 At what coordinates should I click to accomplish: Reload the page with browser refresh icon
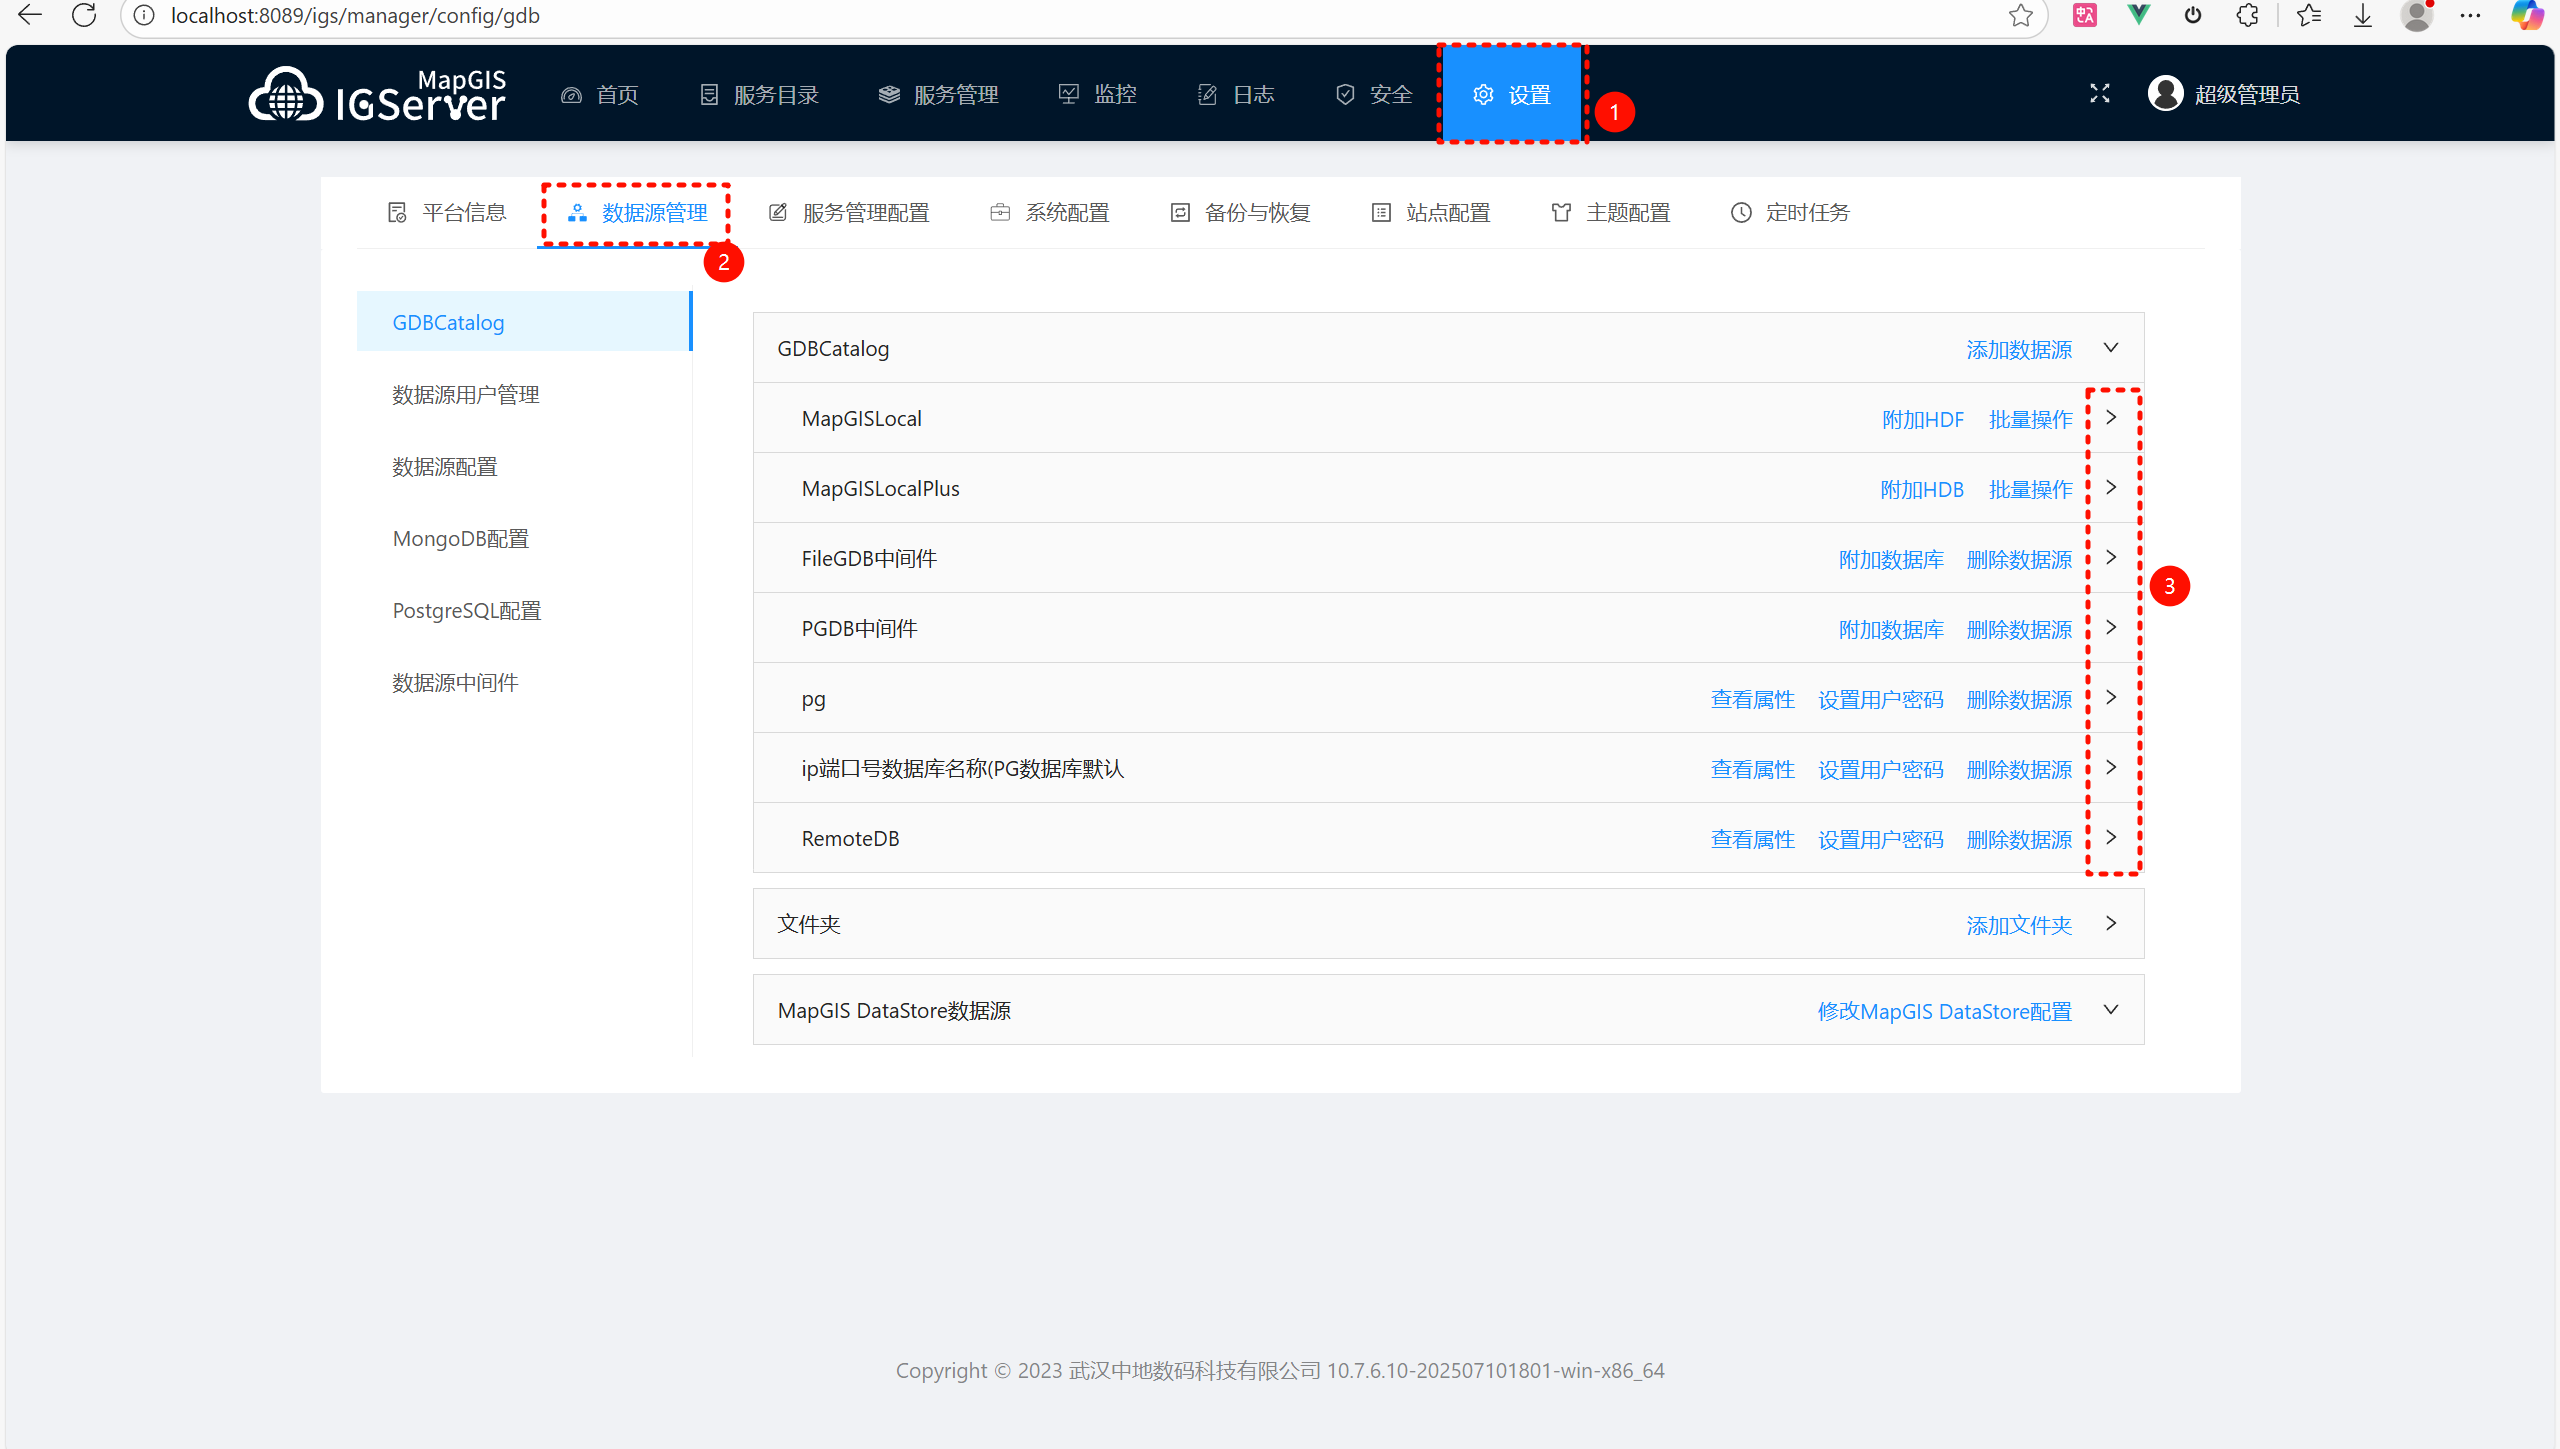click(x=84, y=16)
